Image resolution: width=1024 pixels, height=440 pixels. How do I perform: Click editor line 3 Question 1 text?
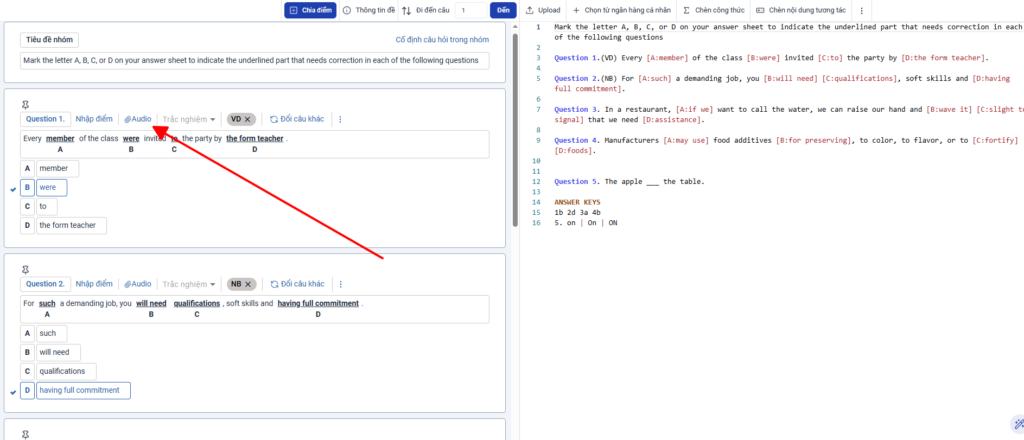[x=771, y=57]
